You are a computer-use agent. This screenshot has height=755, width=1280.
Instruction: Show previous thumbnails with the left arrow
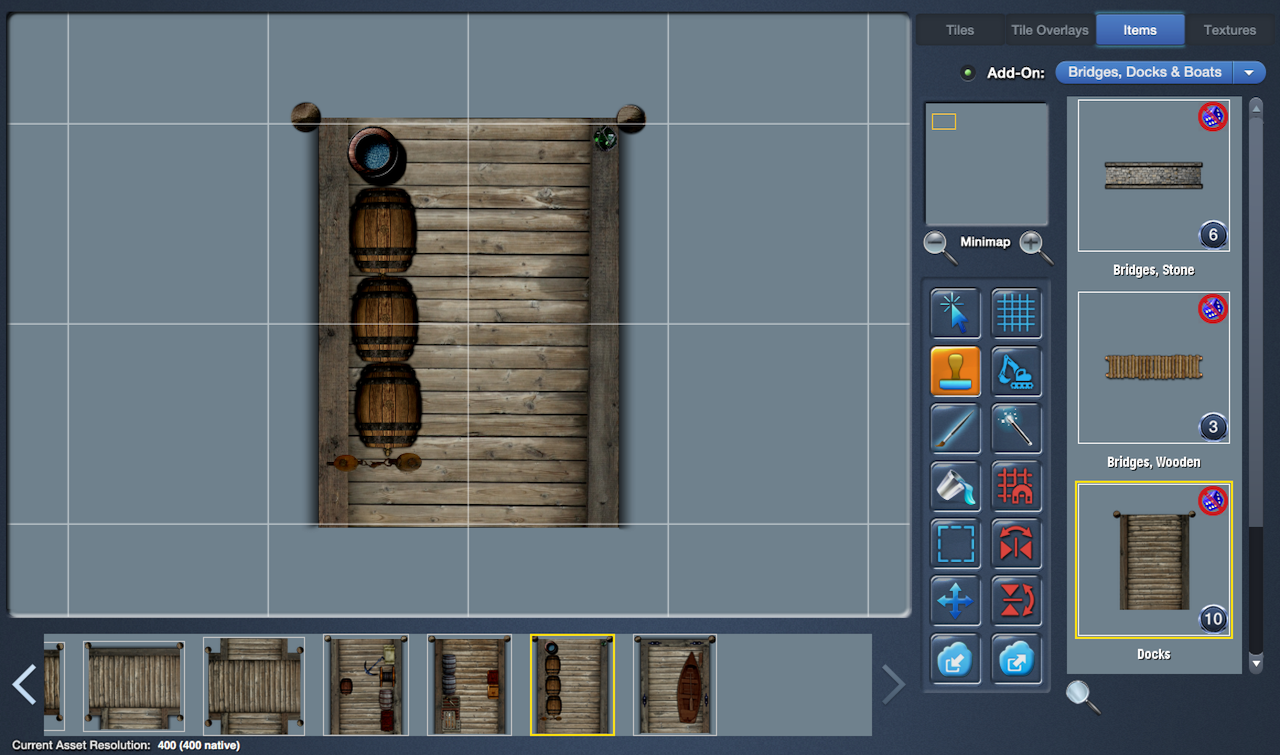click(24, 684)
